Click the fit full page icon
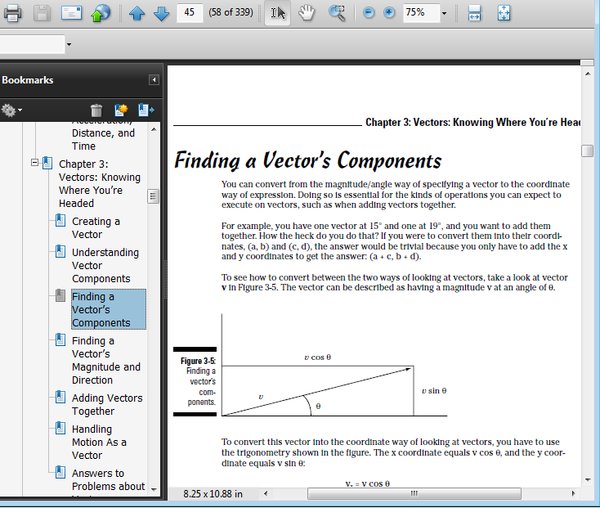This screenshot has width=600, height=508. pos(504,13)
